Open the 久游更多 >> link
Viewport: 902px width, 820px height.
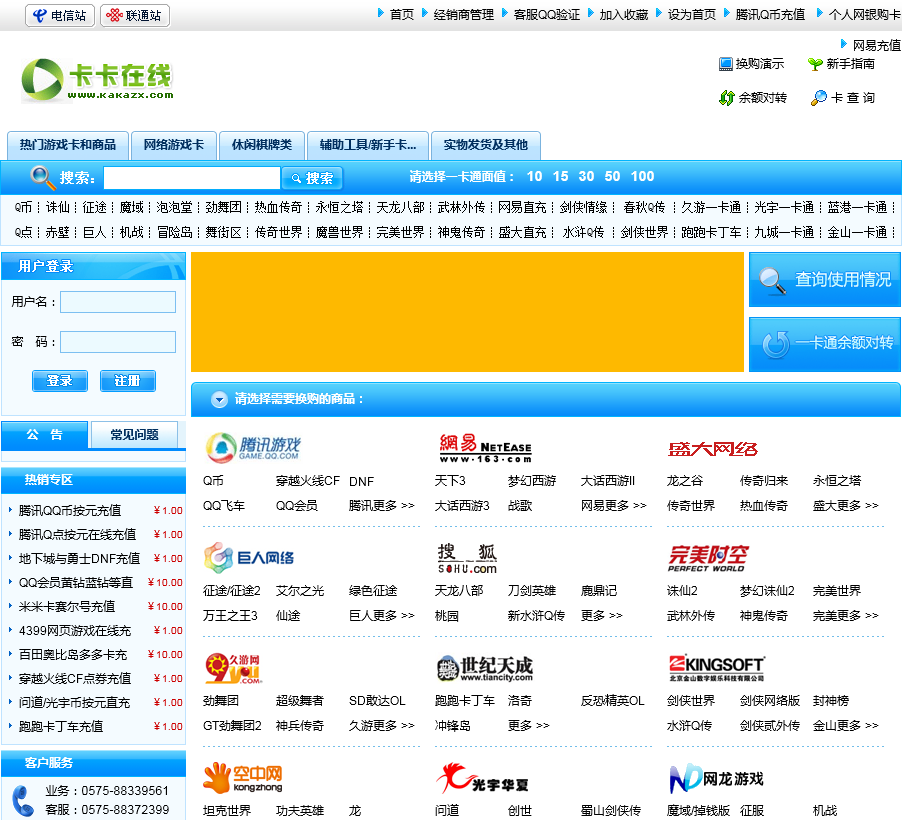click(381, 726)
